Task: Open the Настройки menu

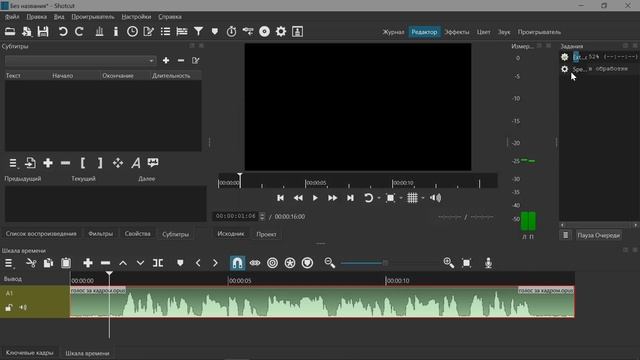Action: pyautogui.click(x=136, y=17)
